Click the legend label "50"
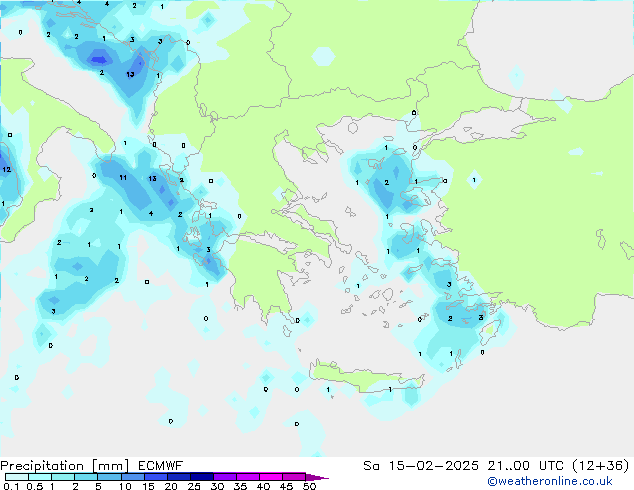The height and width of the screenshot is (490, 634). [309, 486]
